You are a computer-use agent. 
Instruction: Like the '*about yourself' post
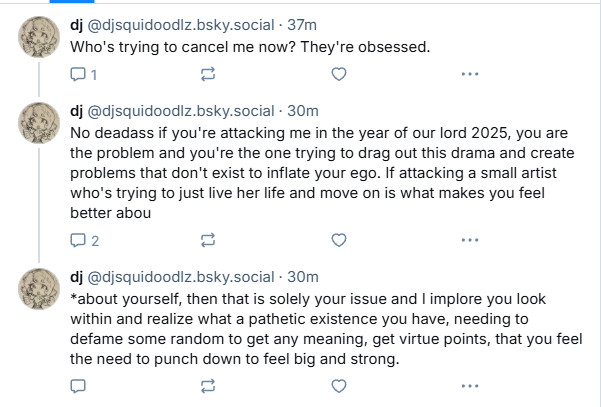point(339,386)
